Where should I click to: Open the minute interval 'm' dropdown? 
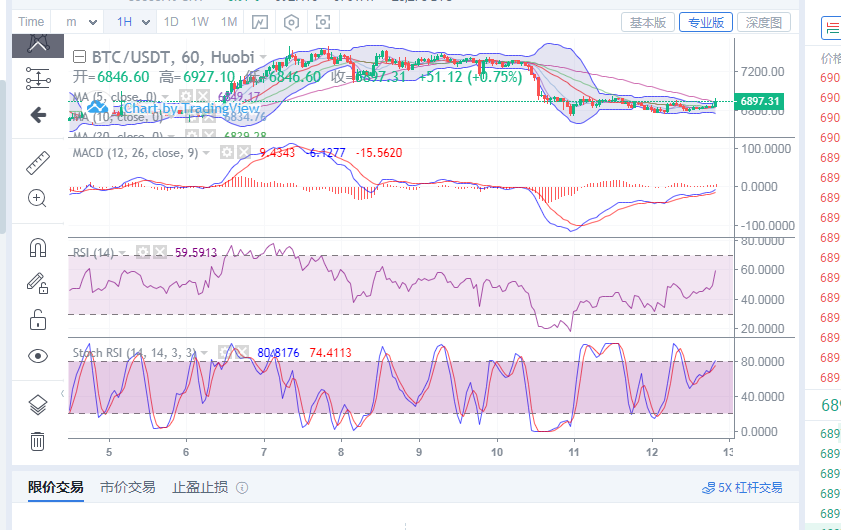(x=80, y=22)
